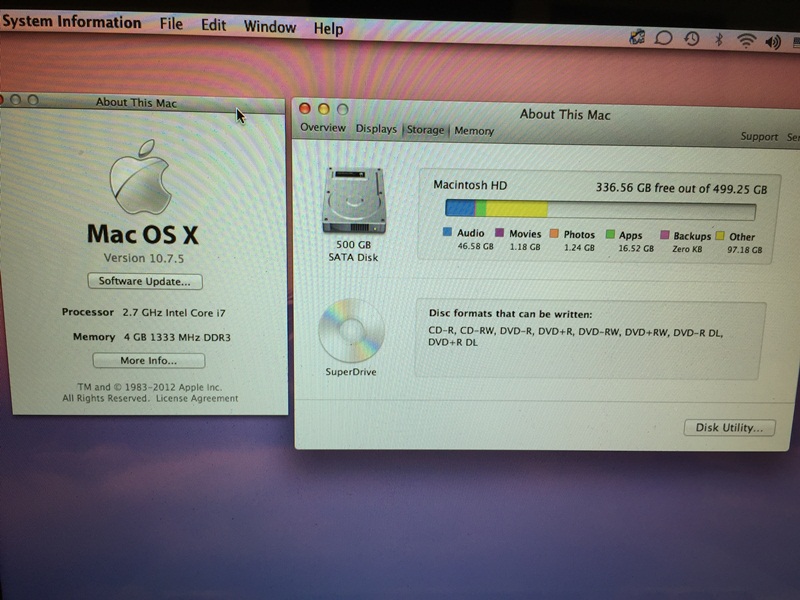
Task: Click the Macintosh HD storage usage bar
Action: coord(601,210)
